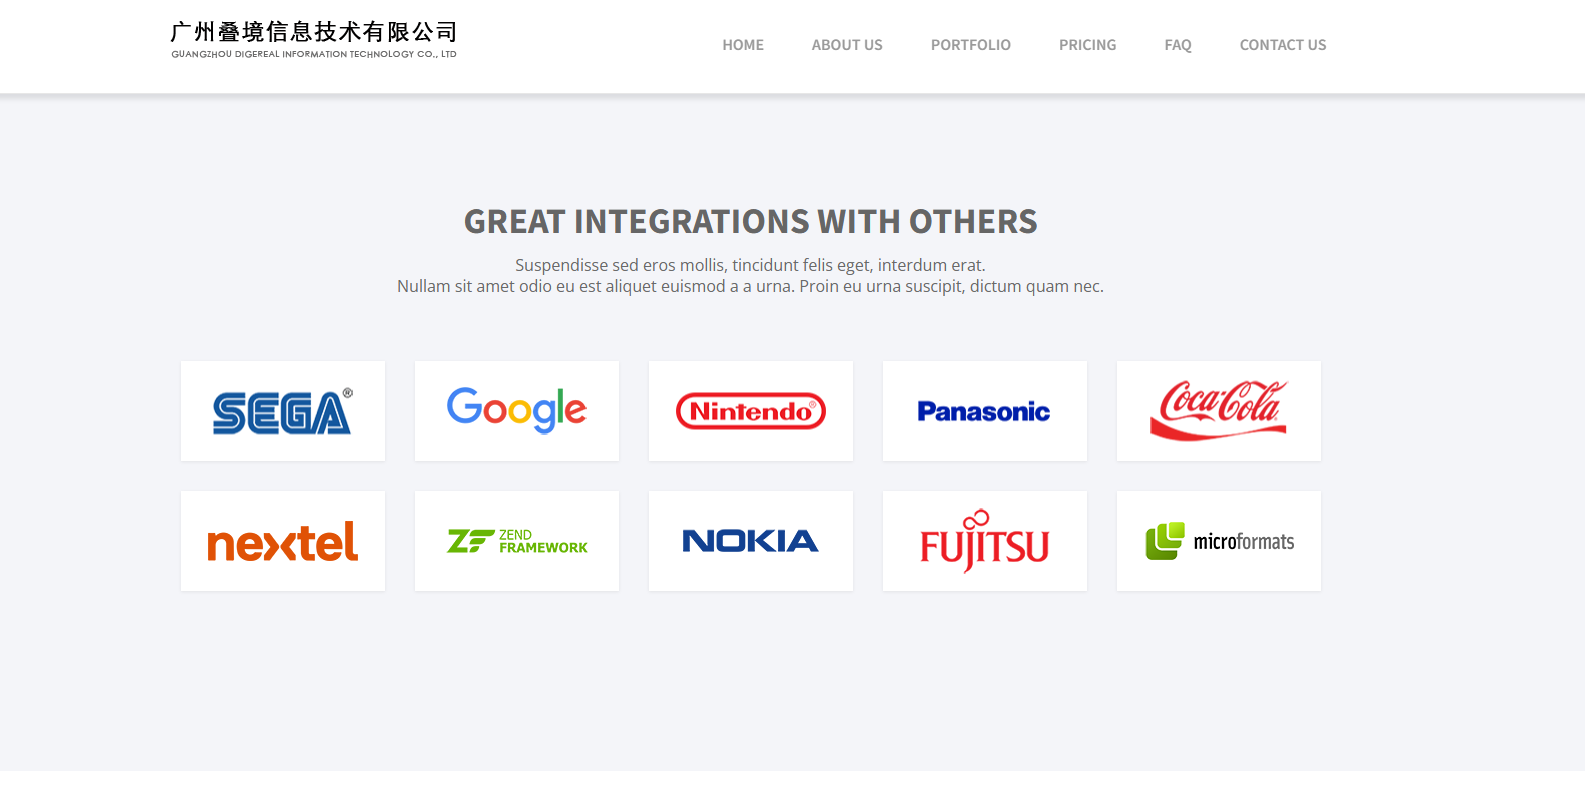1585x810 pixels.
Task: Open the microformats logo tile
Action: click(1218, 541)
